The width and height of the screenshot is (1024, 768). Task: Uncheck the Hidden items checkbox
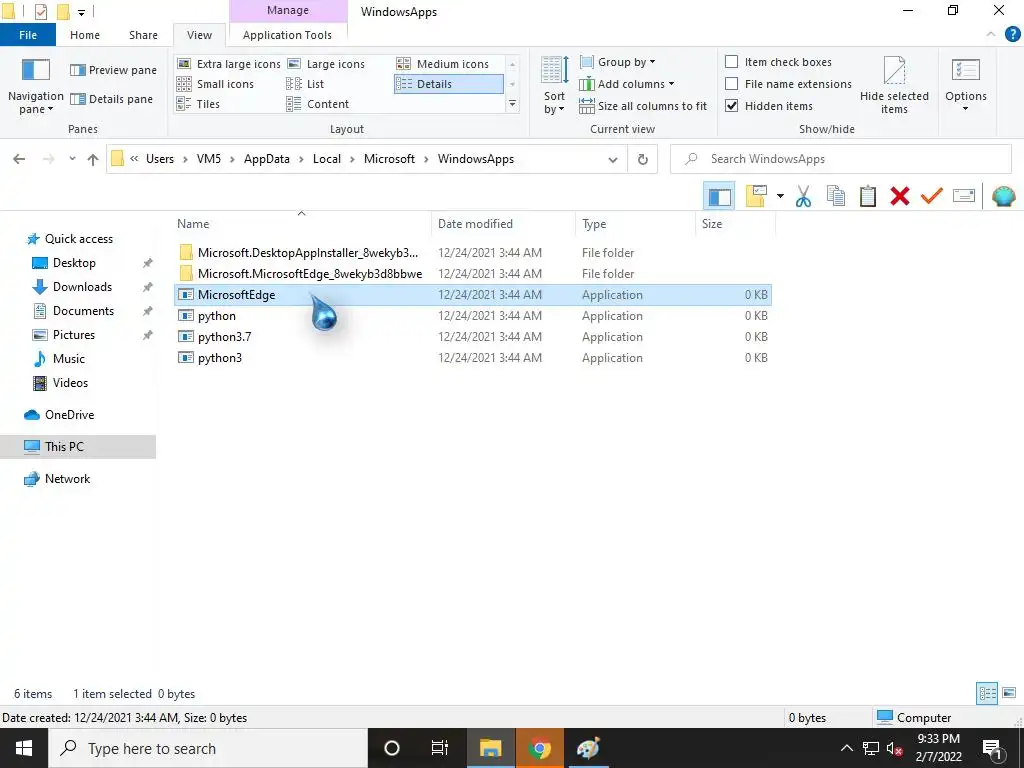click(x=732, y=106)
